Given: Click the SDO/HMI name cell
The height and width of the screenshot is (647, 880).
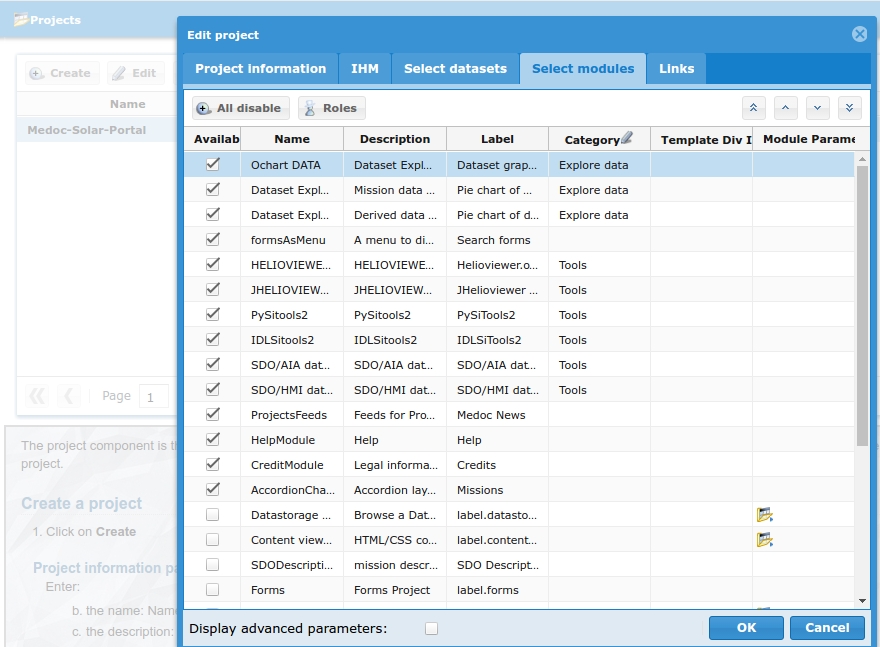Looking at the screenshot, I should pos(292,389).
